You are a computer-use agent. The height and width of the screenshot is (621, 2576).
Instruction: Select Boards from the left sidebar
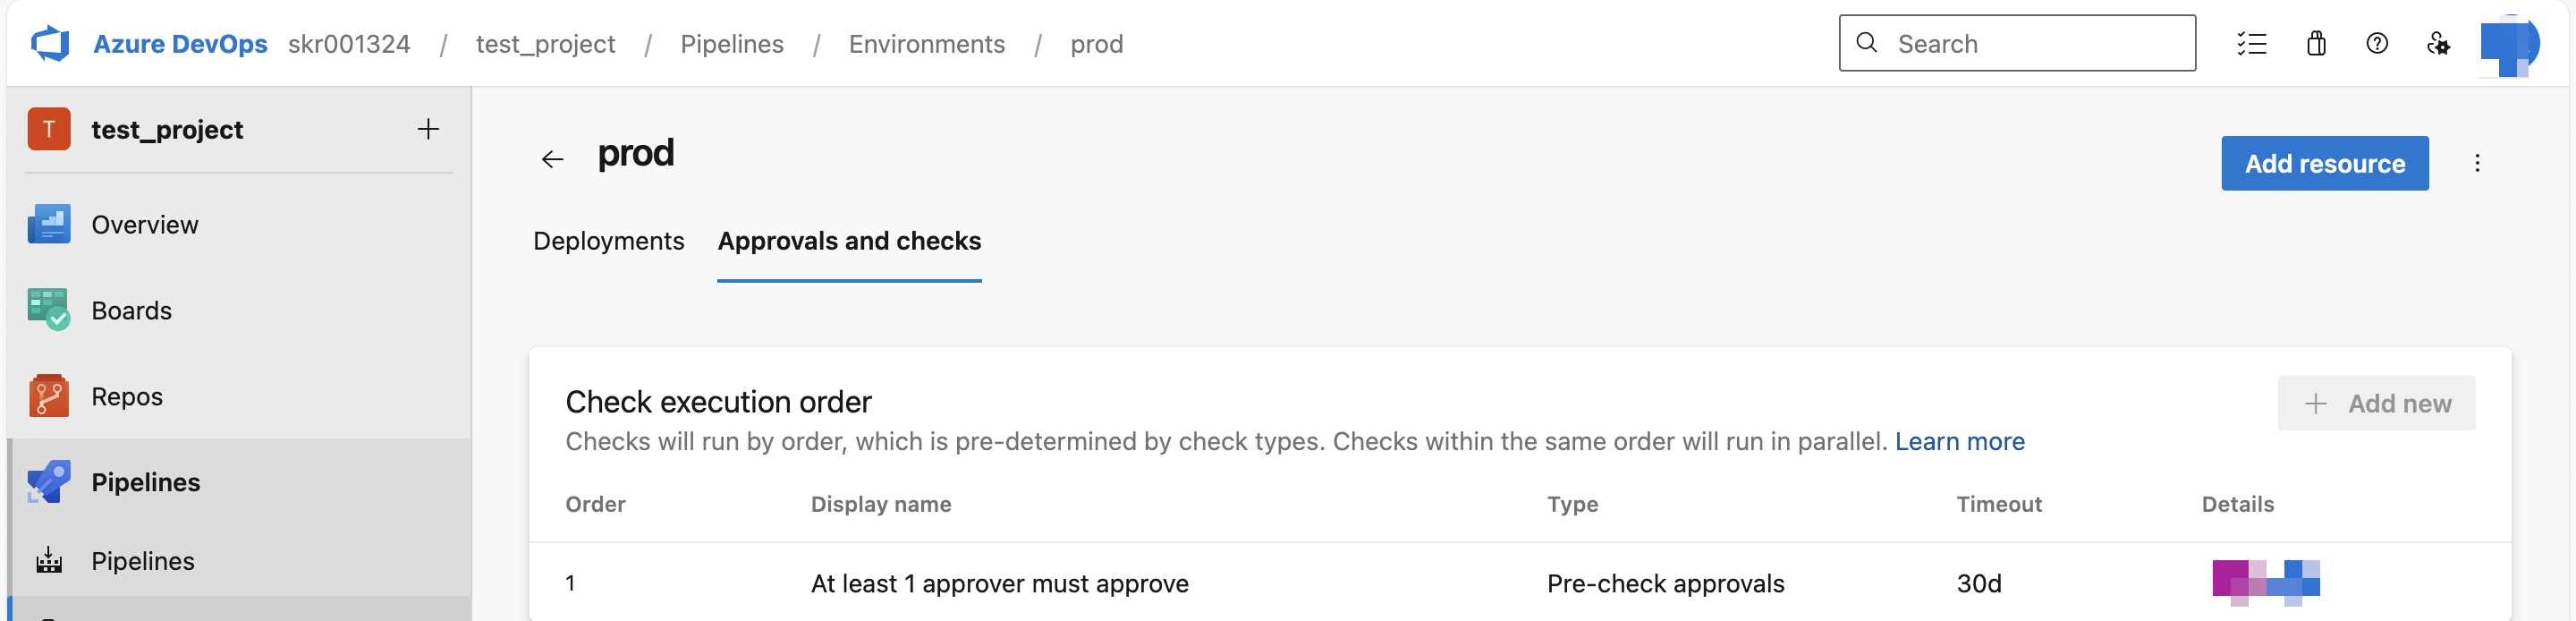tap(131, 310)
